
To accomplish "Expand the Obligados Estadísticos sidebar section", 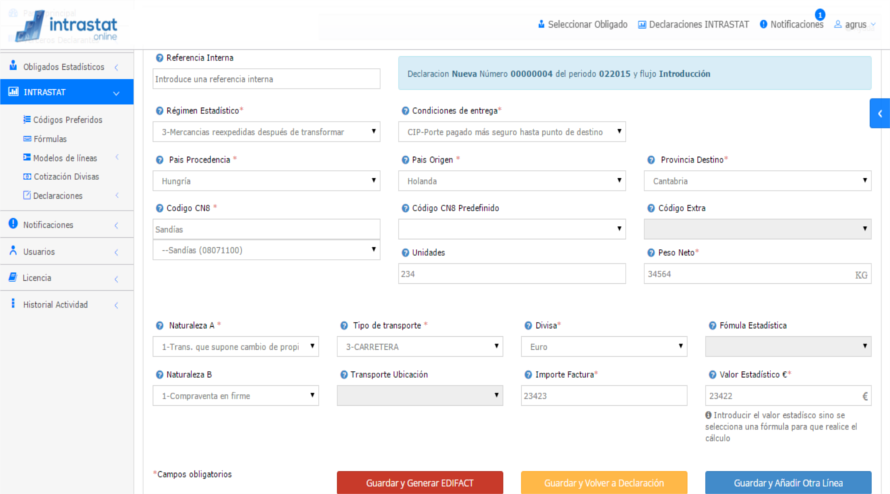I will 65,67.
